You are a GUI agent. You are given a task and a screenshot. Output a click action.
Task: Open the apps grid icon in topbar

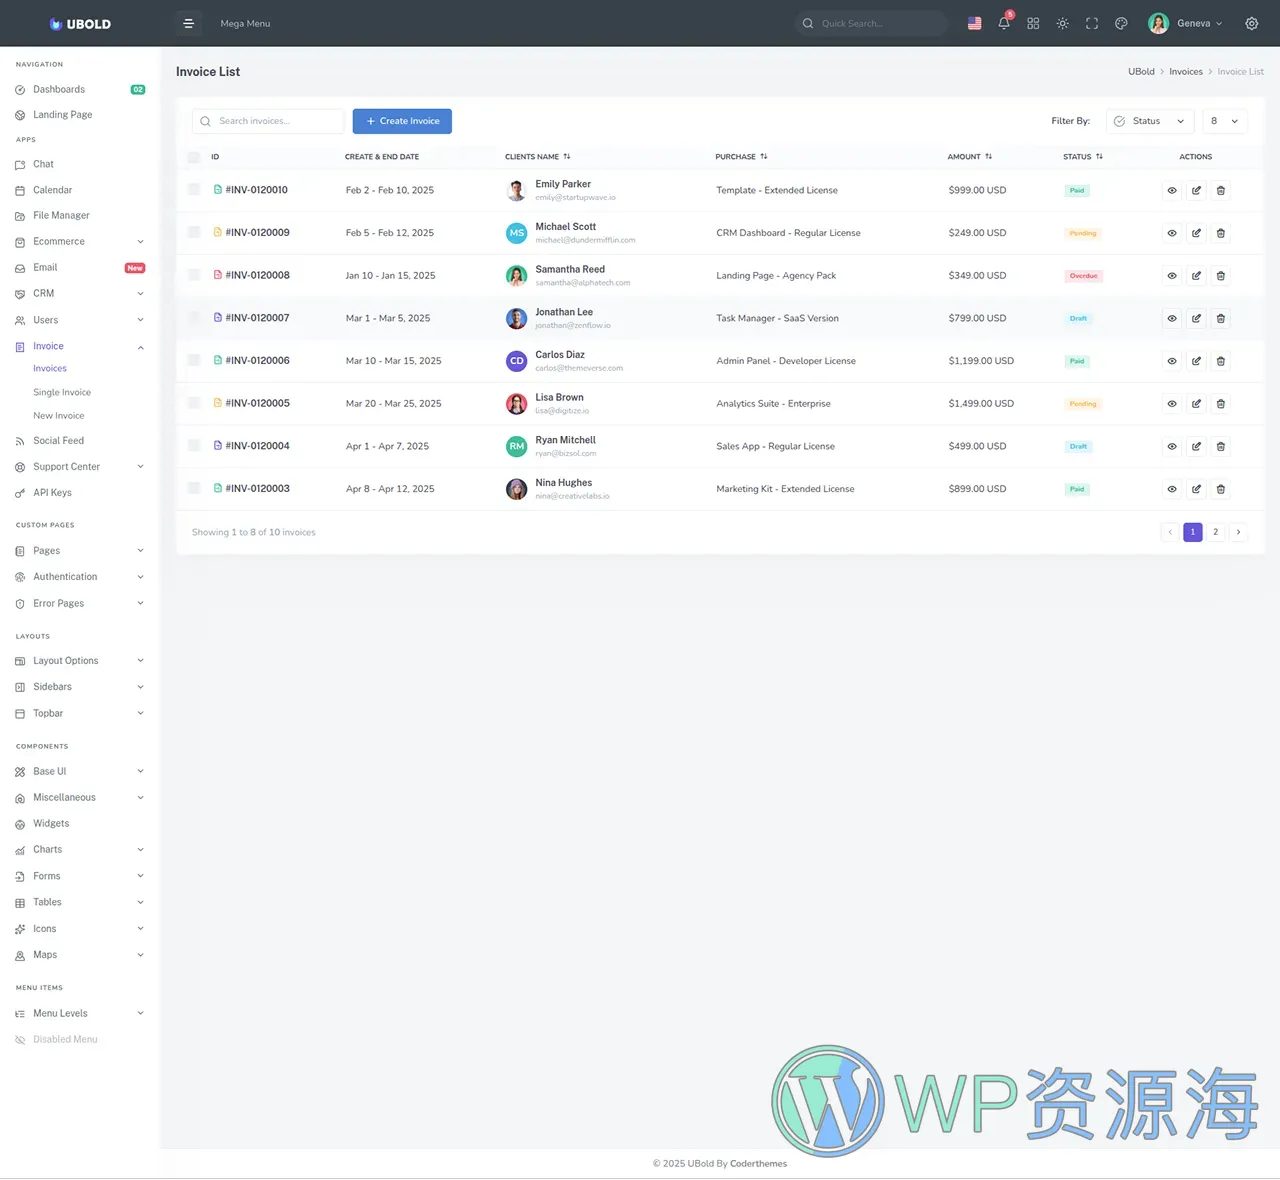click(x=1033, y=23)
